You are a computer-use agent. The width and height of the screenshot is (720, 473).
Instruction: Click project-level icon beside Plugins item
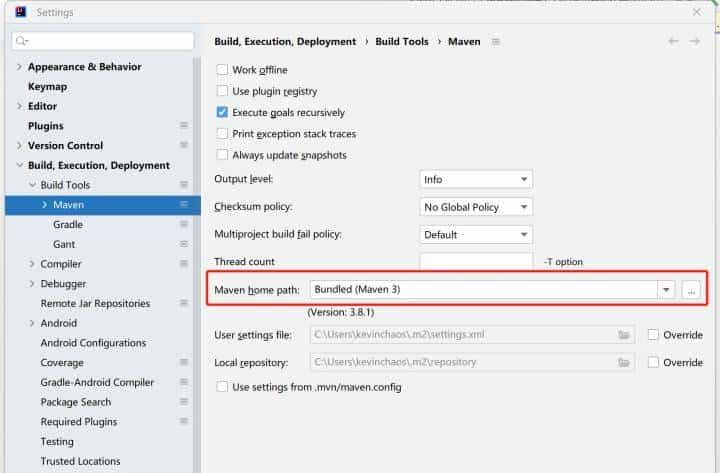pyautogui.click(x=184, y=126)
